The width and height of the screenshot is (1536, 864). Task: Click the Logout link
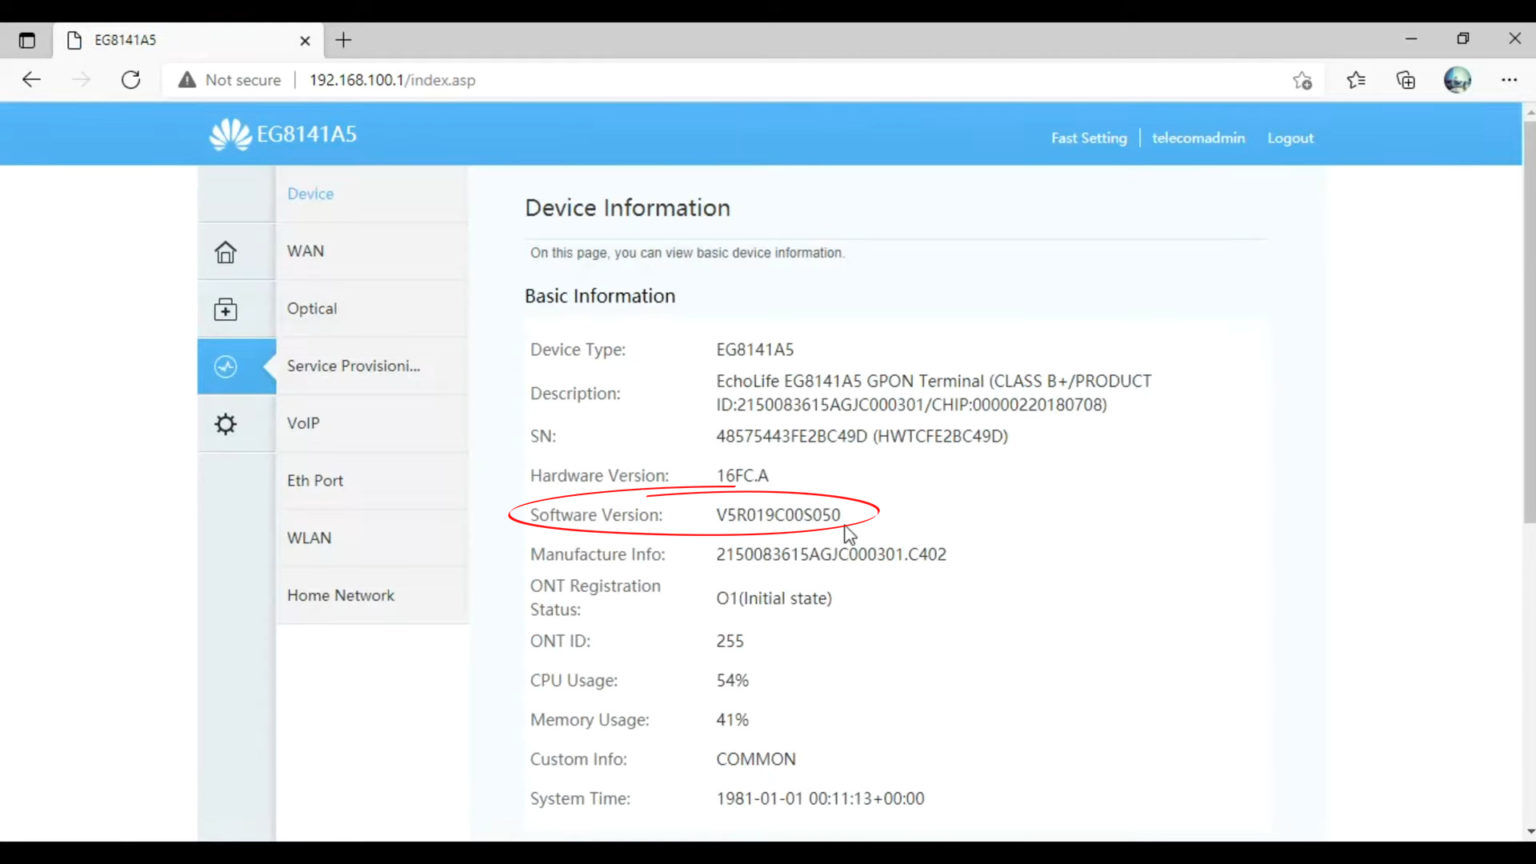coord(1289,138)
